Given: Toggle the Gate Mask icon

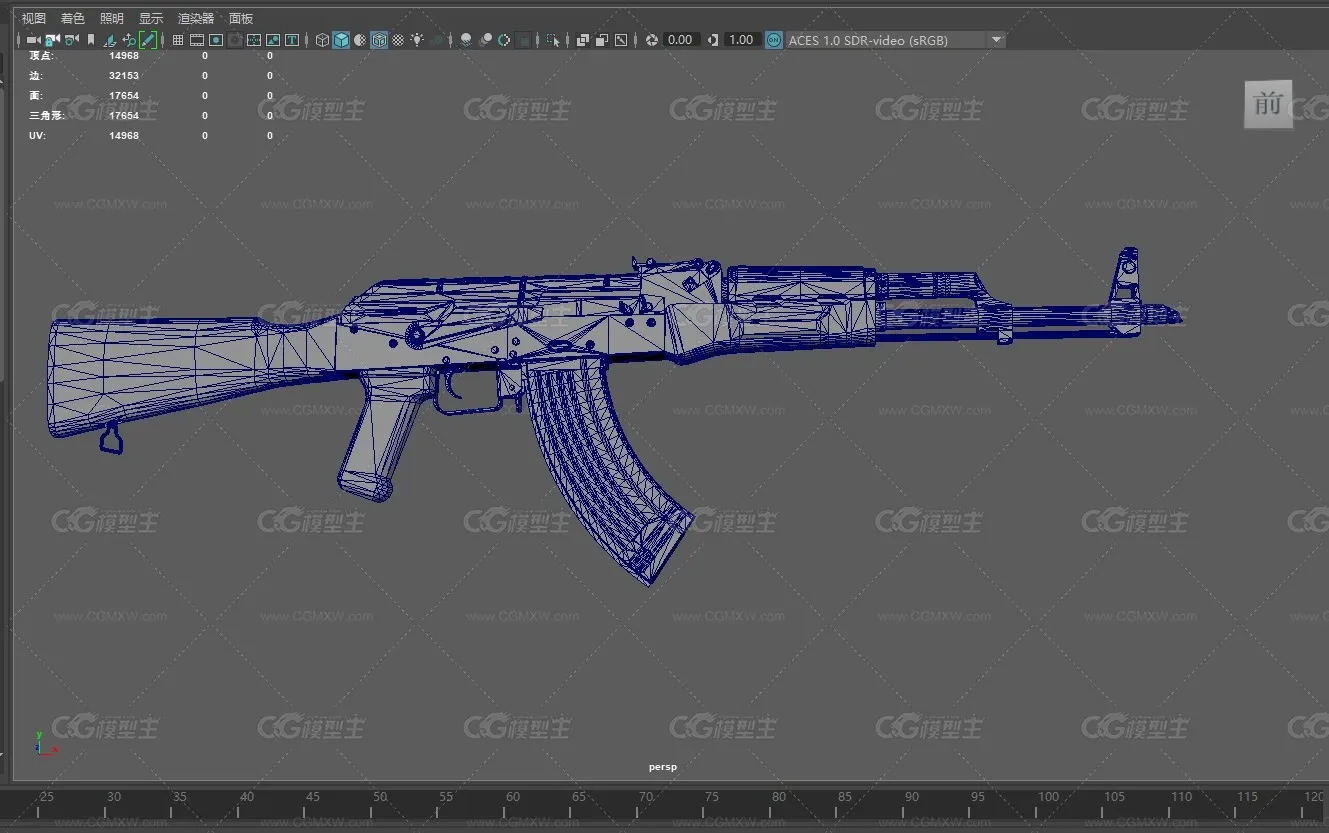Looking at the screenshot, I should point(235,40).
